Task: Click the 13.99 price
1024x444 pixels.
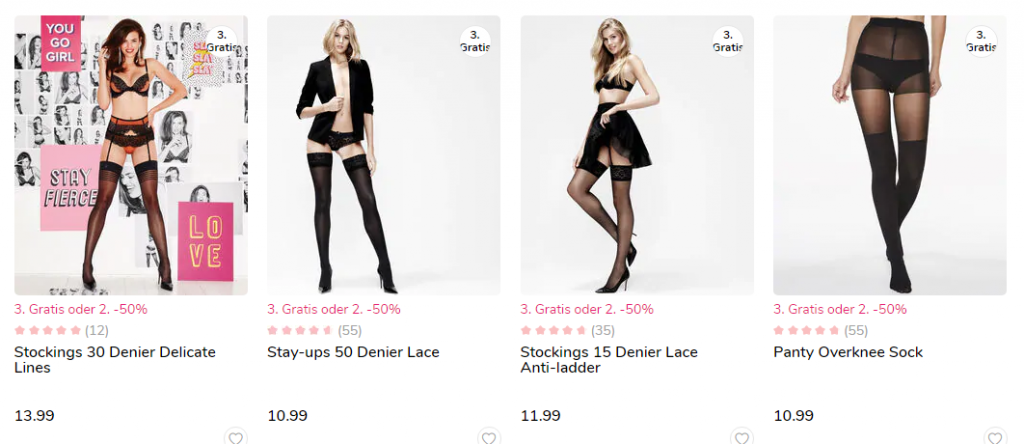Action: pos(34,416)
